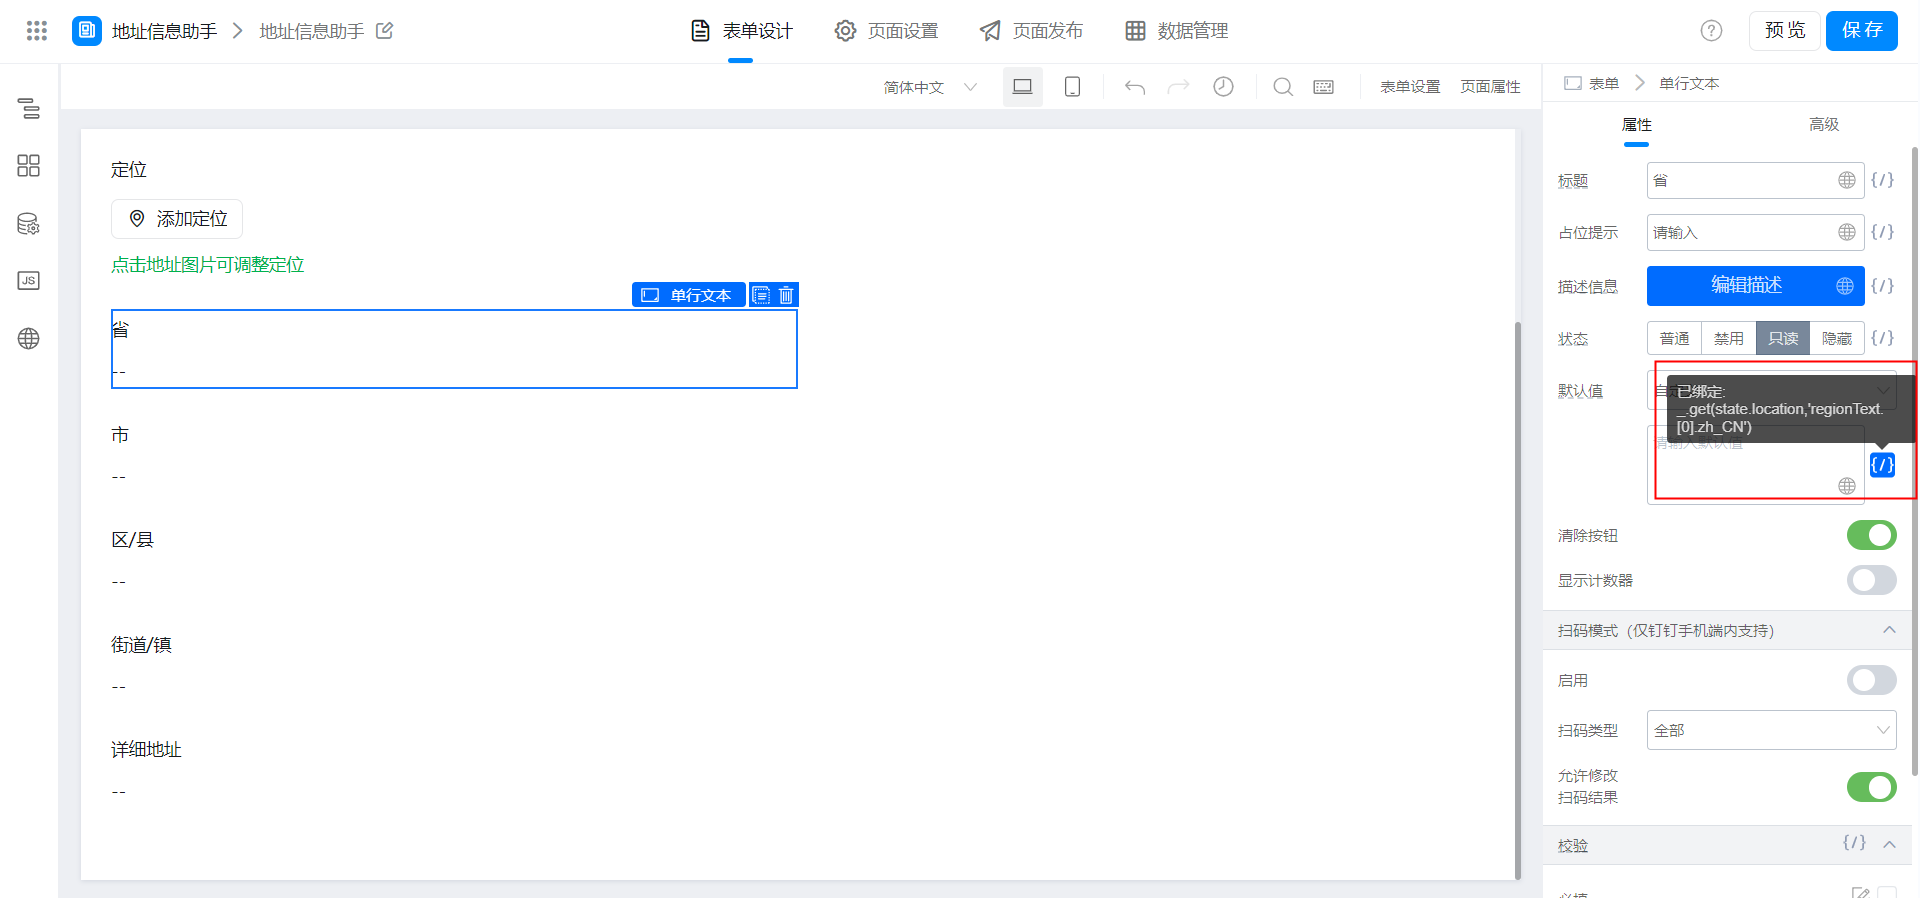
Task: Toggle the 清除按钮 switch
Action: [1872, 536]
